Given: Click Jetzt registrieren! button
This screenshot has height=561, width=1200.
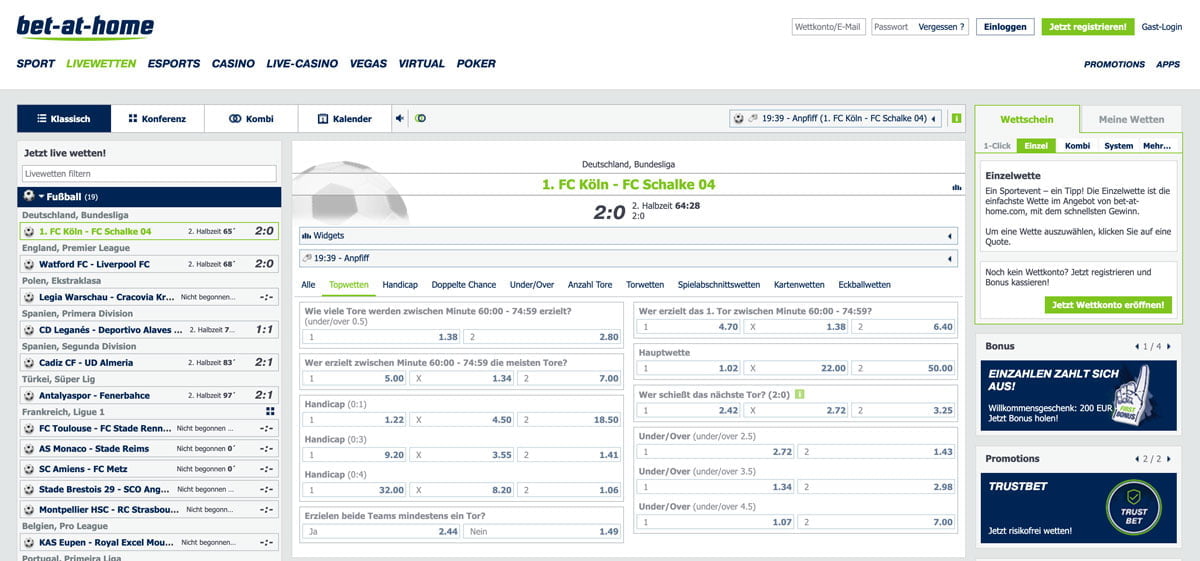Looking at the screenshot, I should [1088, 27].
